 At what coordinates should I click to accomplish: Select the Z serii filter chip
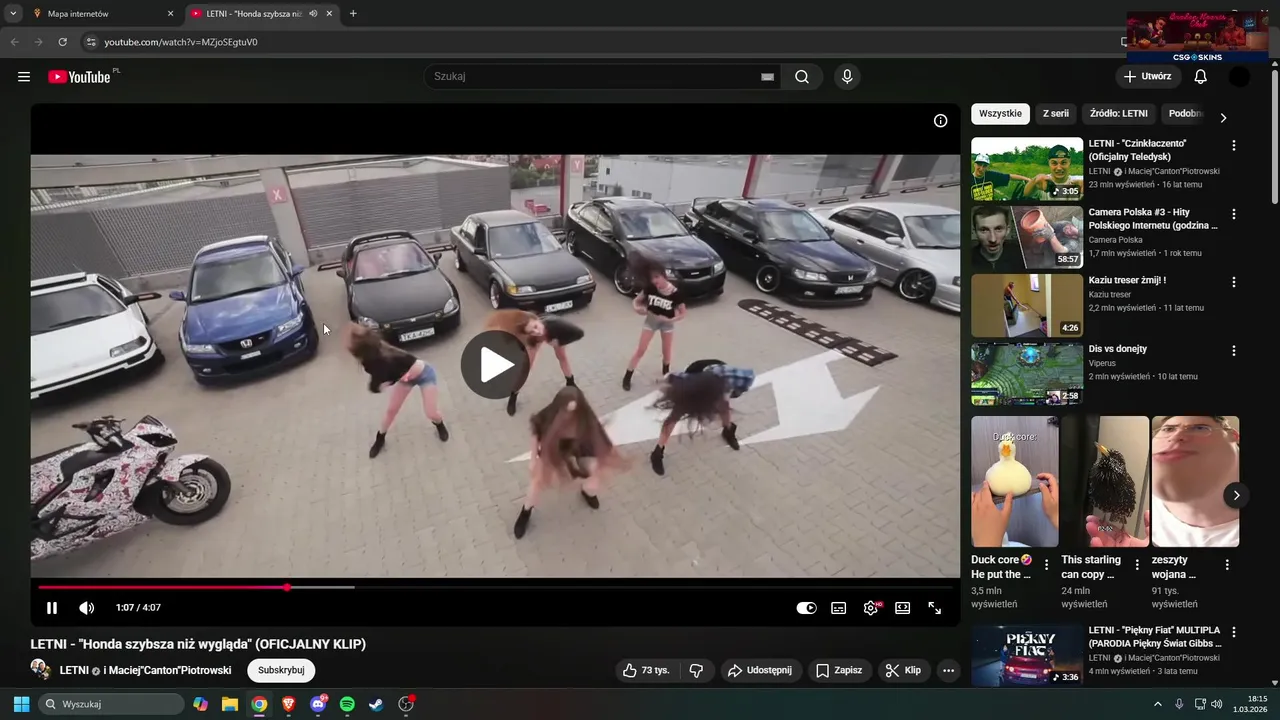(x=1056, y=114)
